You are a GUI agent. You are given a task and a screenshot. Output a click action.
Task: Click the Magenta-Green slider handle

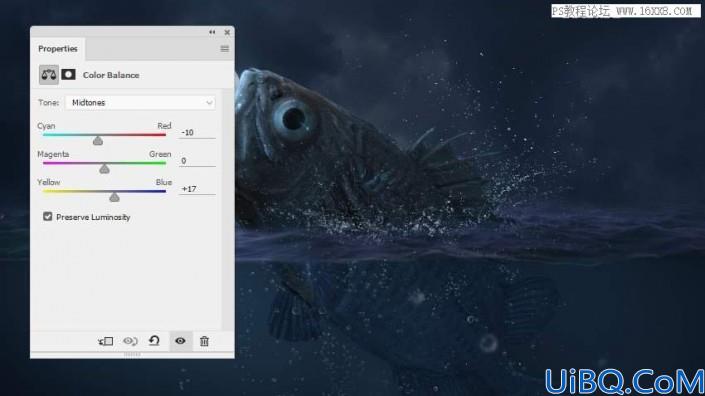[104, 169]
